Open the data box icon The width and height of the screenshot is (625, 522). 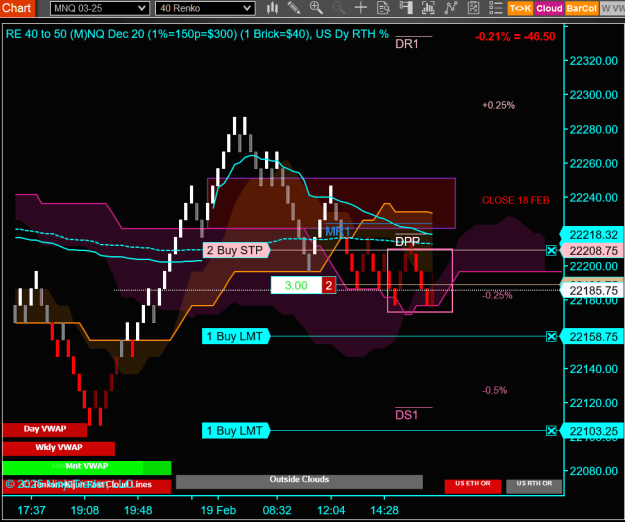coord(383,8)
